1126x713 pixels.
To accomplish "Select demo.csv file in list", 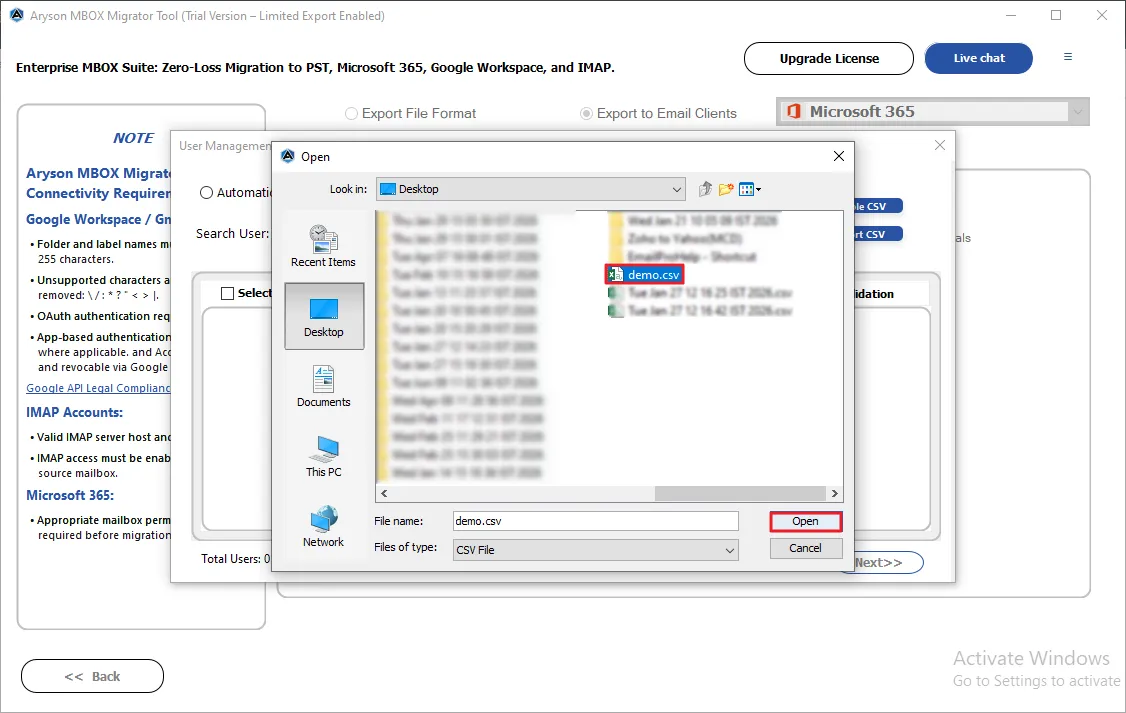I will pyautogui.click(x=644, y=274).
